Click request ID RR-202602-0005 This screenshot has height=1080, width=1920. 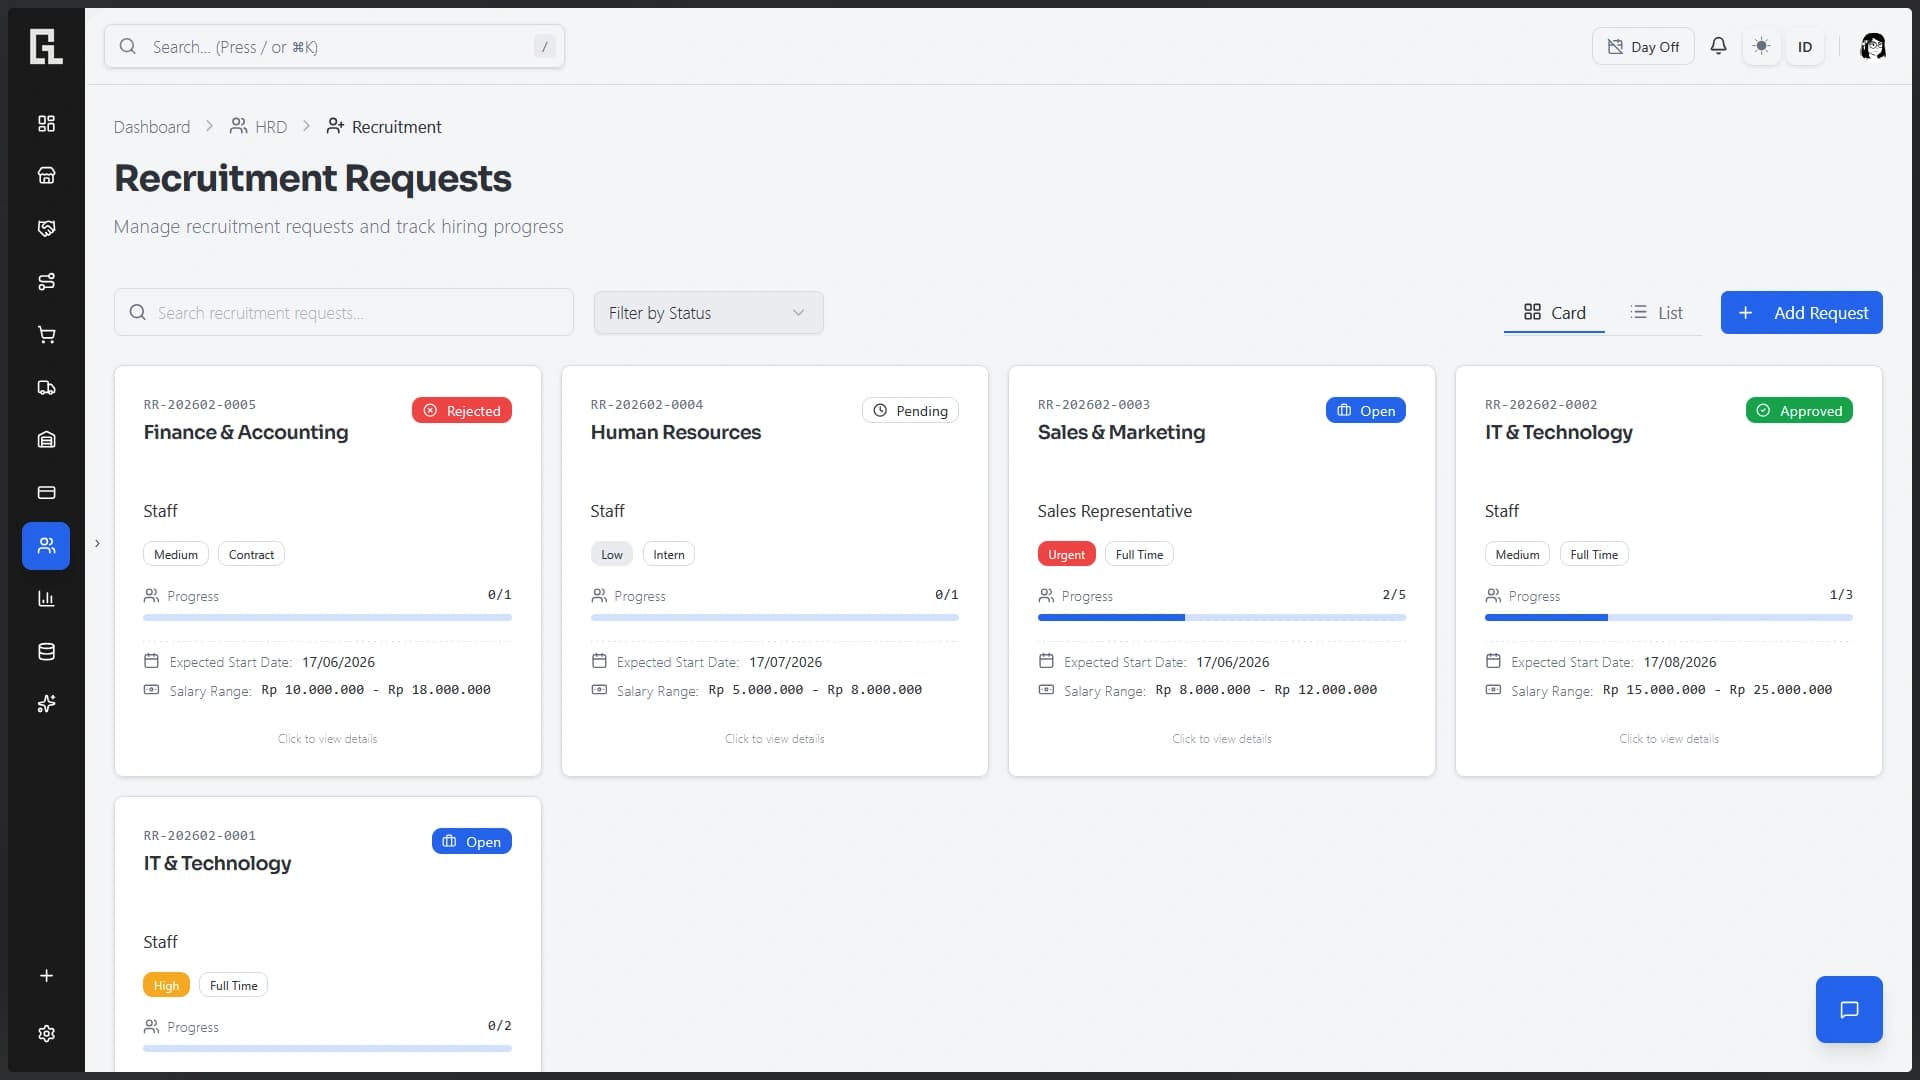[x=200, y=405]
